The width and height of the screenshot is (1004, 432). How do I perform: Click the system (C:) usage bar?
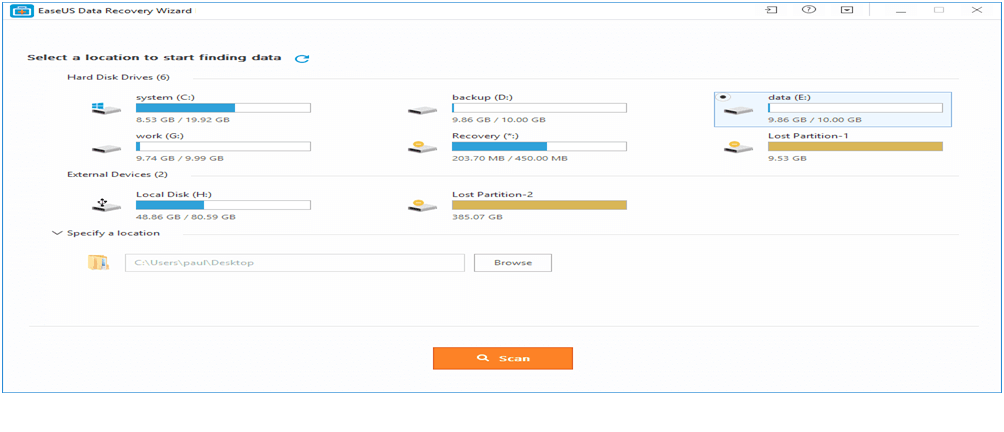pos(223,108)
